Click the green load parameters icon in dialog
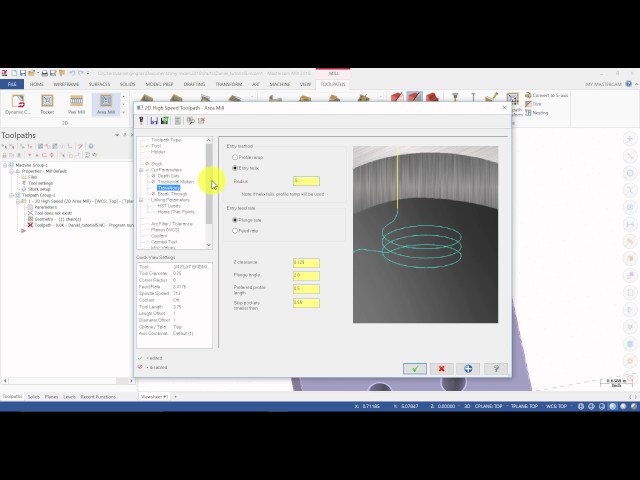The width and height of the screenshot is (640, 480). pos(164,121)
